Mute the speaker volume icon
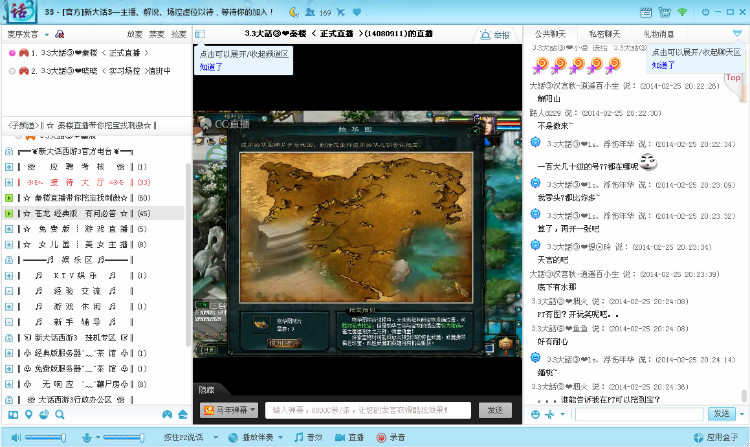Screen dimensions: 750x447 [13, 438]
